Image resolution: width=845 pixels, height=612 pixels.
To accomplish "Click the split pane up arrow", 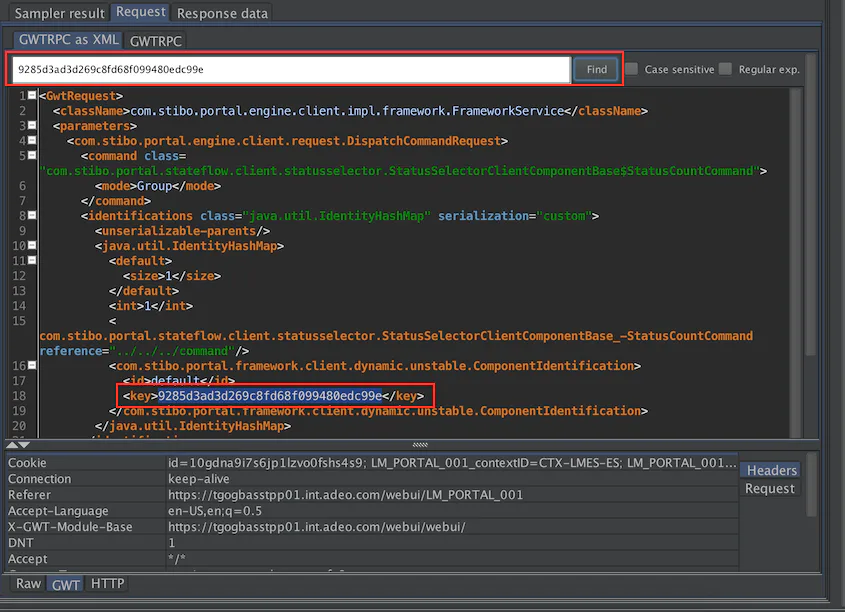I will click(x=12, y=445).
